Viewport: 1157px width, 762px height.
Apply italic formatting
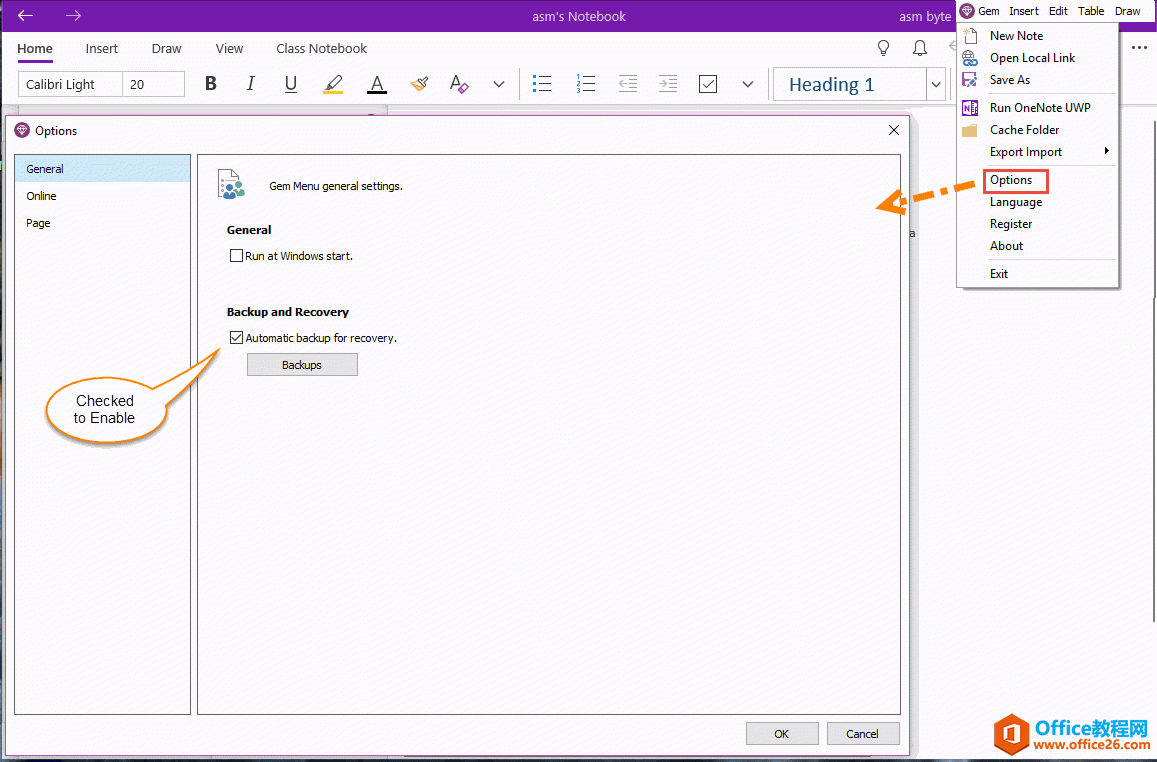pyautogui.click(x=250, y=84)
